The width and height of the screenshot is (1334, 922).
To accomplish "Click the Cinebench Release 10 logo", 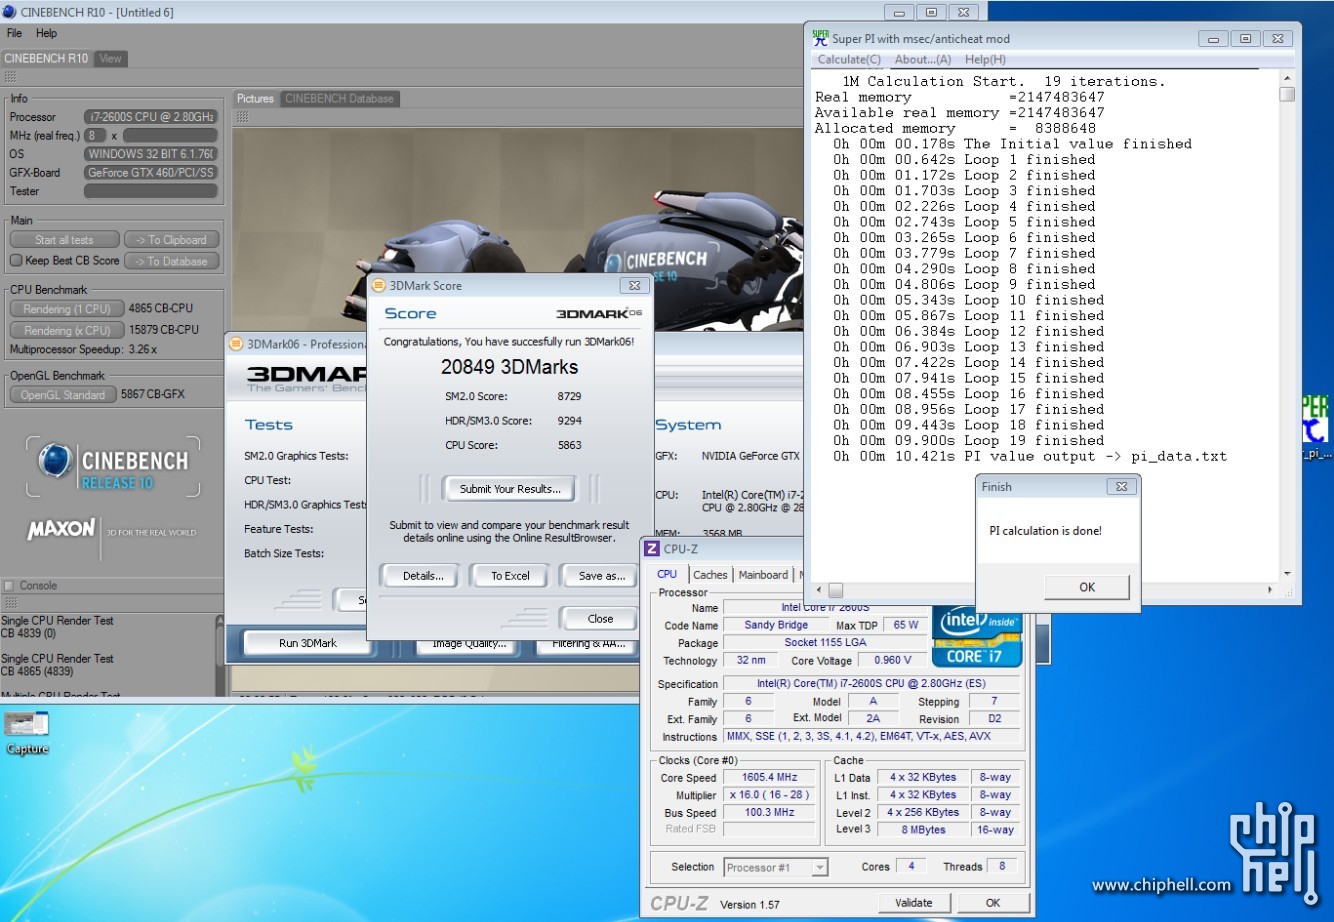I will tap(112, 469).
